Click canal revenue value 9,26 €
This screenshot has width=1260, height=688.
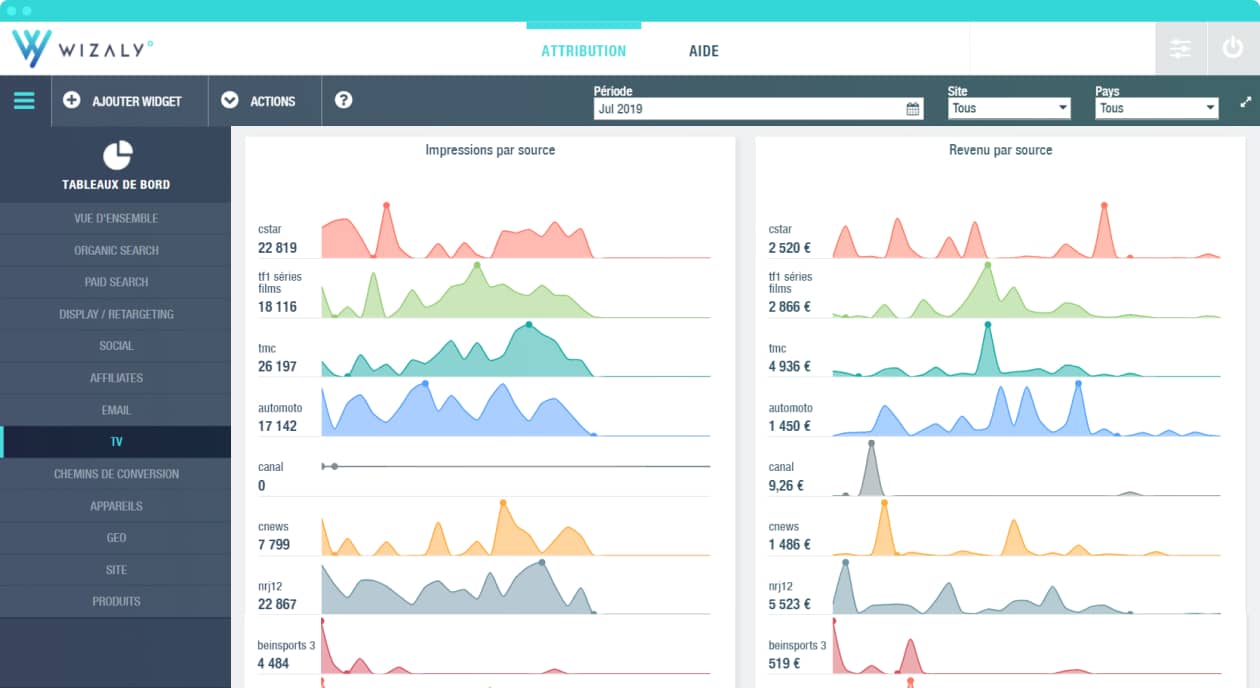click(786, 486)
